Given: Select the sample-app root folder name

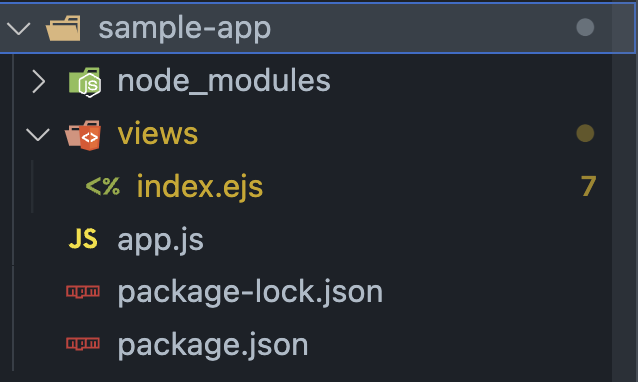Looking at the screenshot, I should click(x=185, y=29).
